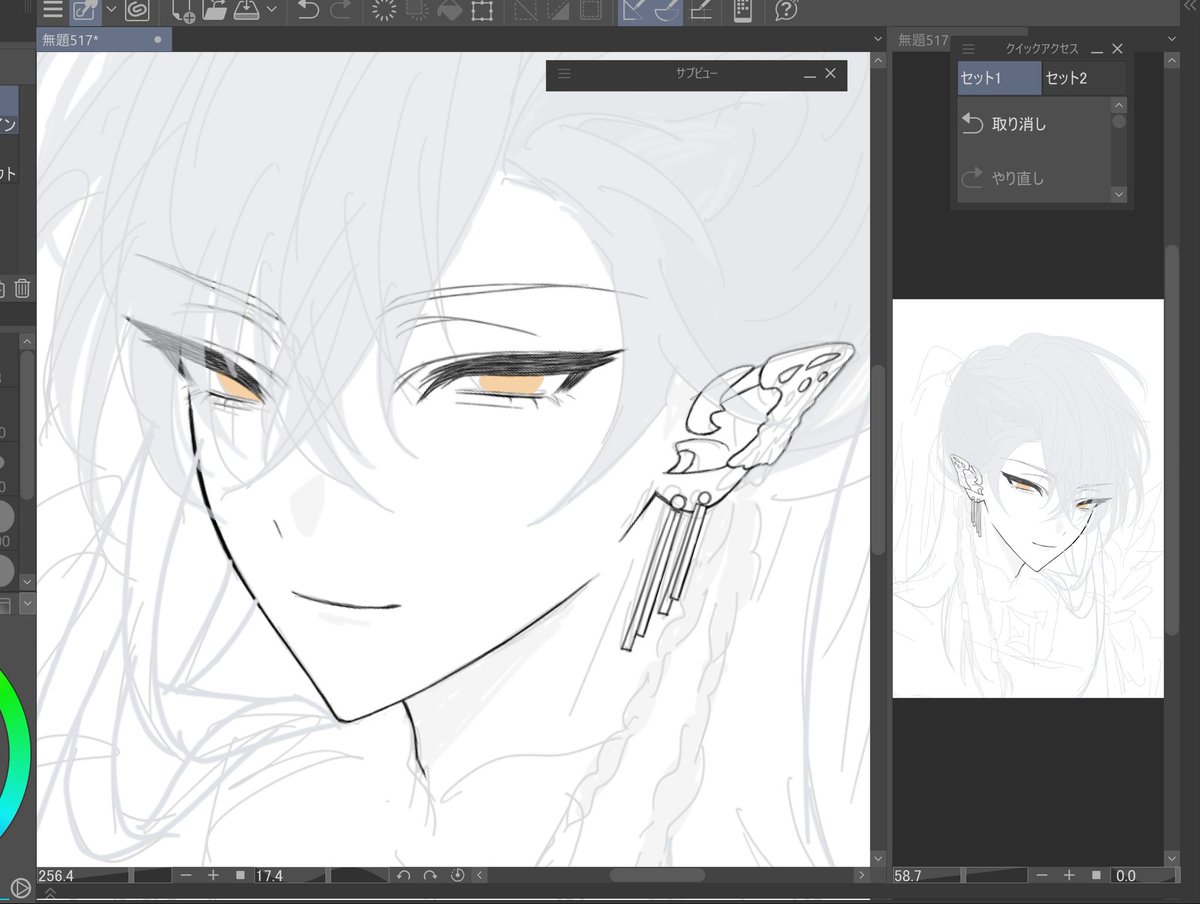Viewport: 1200px width, 904px height.
Task: Open クイックアクセス panel menu icon
Action: (x=968, y=48)
